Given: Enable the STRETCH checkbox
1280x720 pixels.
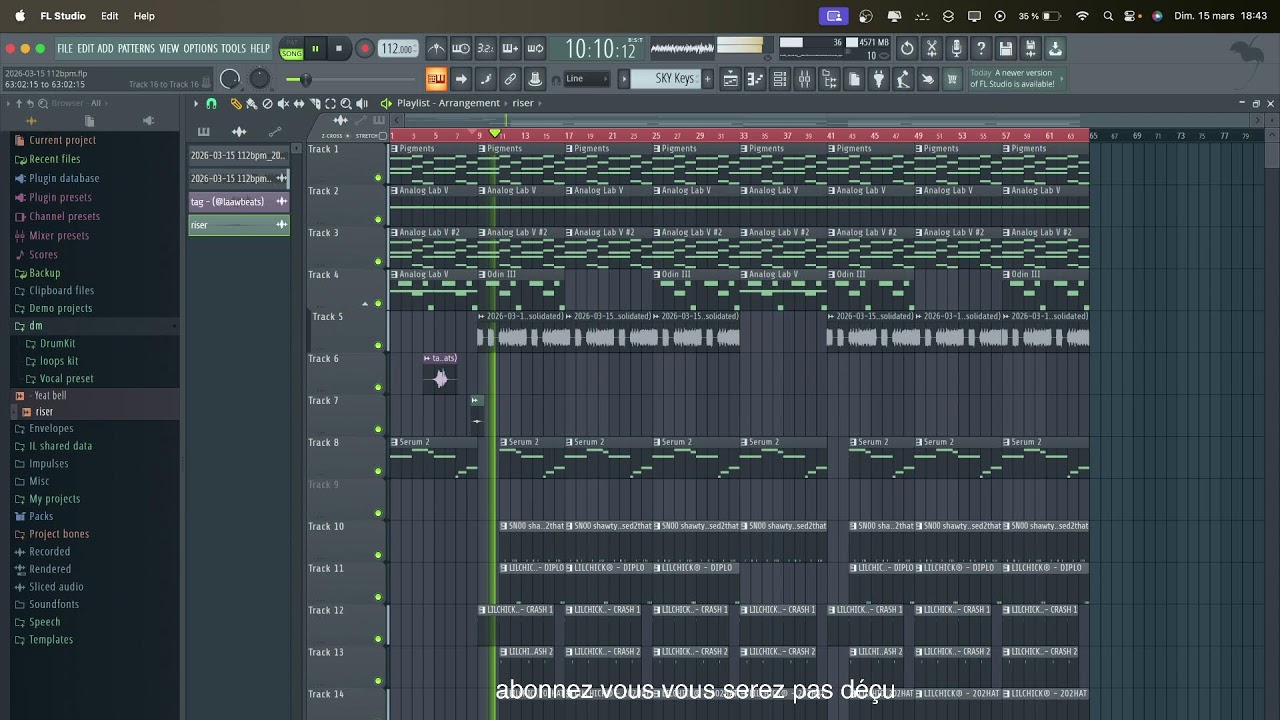Looking at the screenshot, I should pos(382,135).
